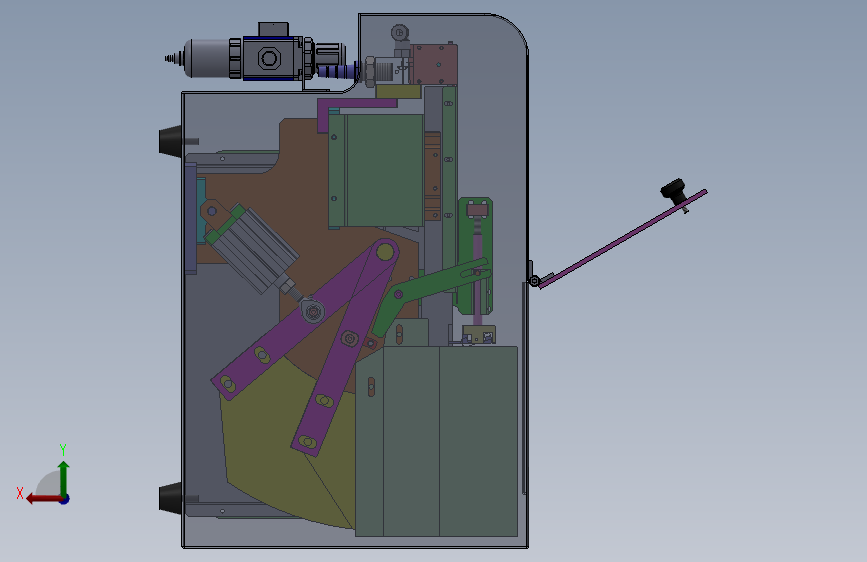Select the cyan mounting block at left
Viewport: 867px width, 562px height.
coord(201,210)
